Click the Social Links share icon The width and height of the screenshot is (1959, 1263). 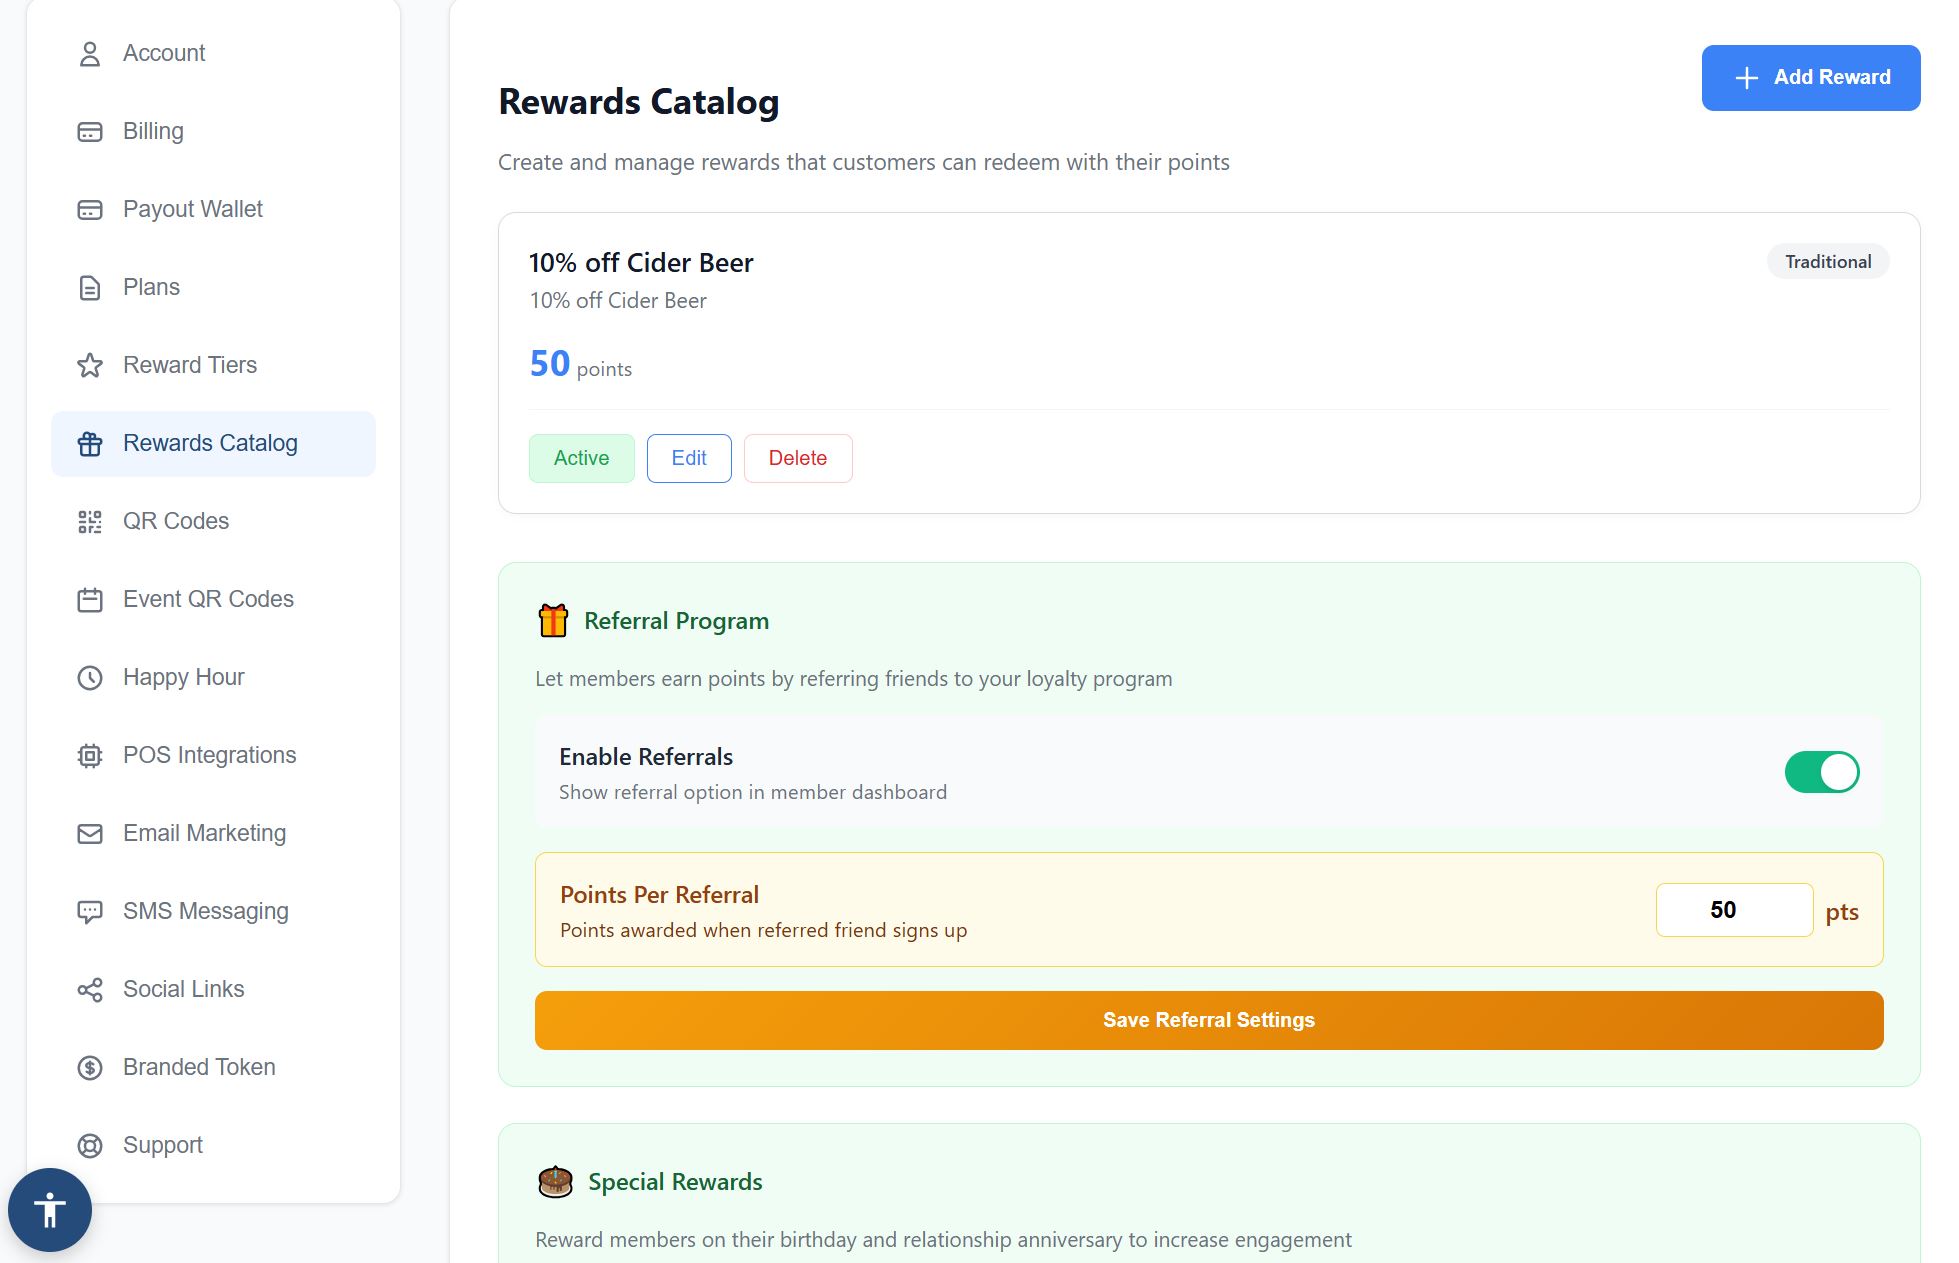click(90, 990)
